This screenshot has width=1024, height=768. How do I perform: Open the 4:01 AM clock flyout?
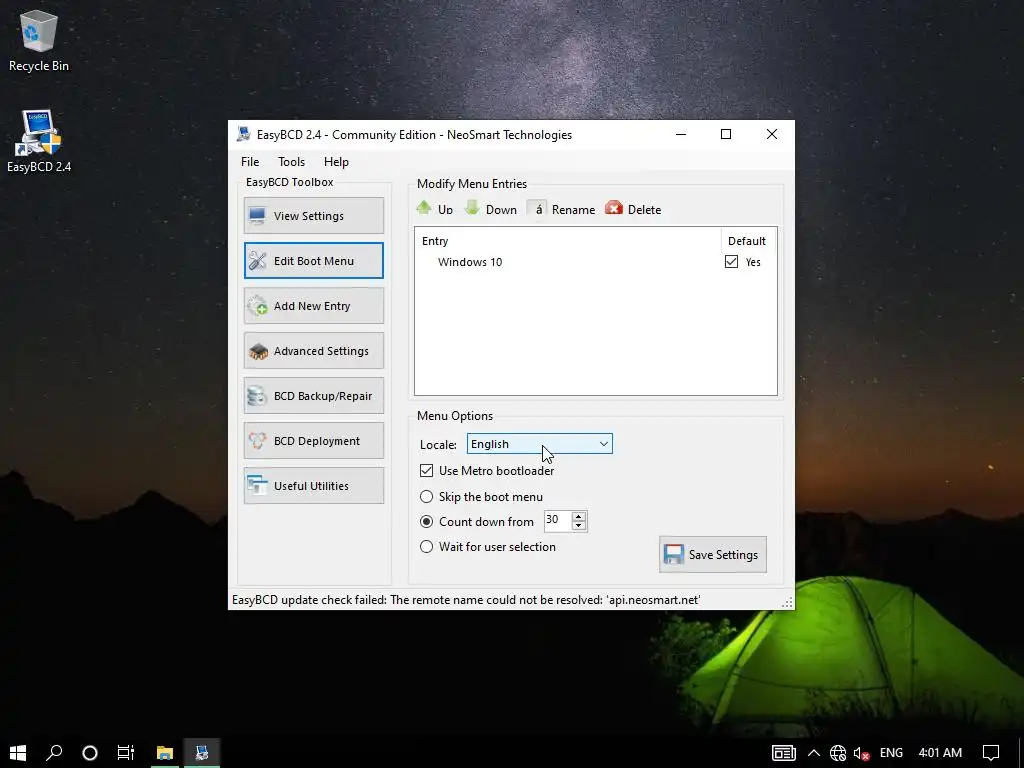(940, 753)
